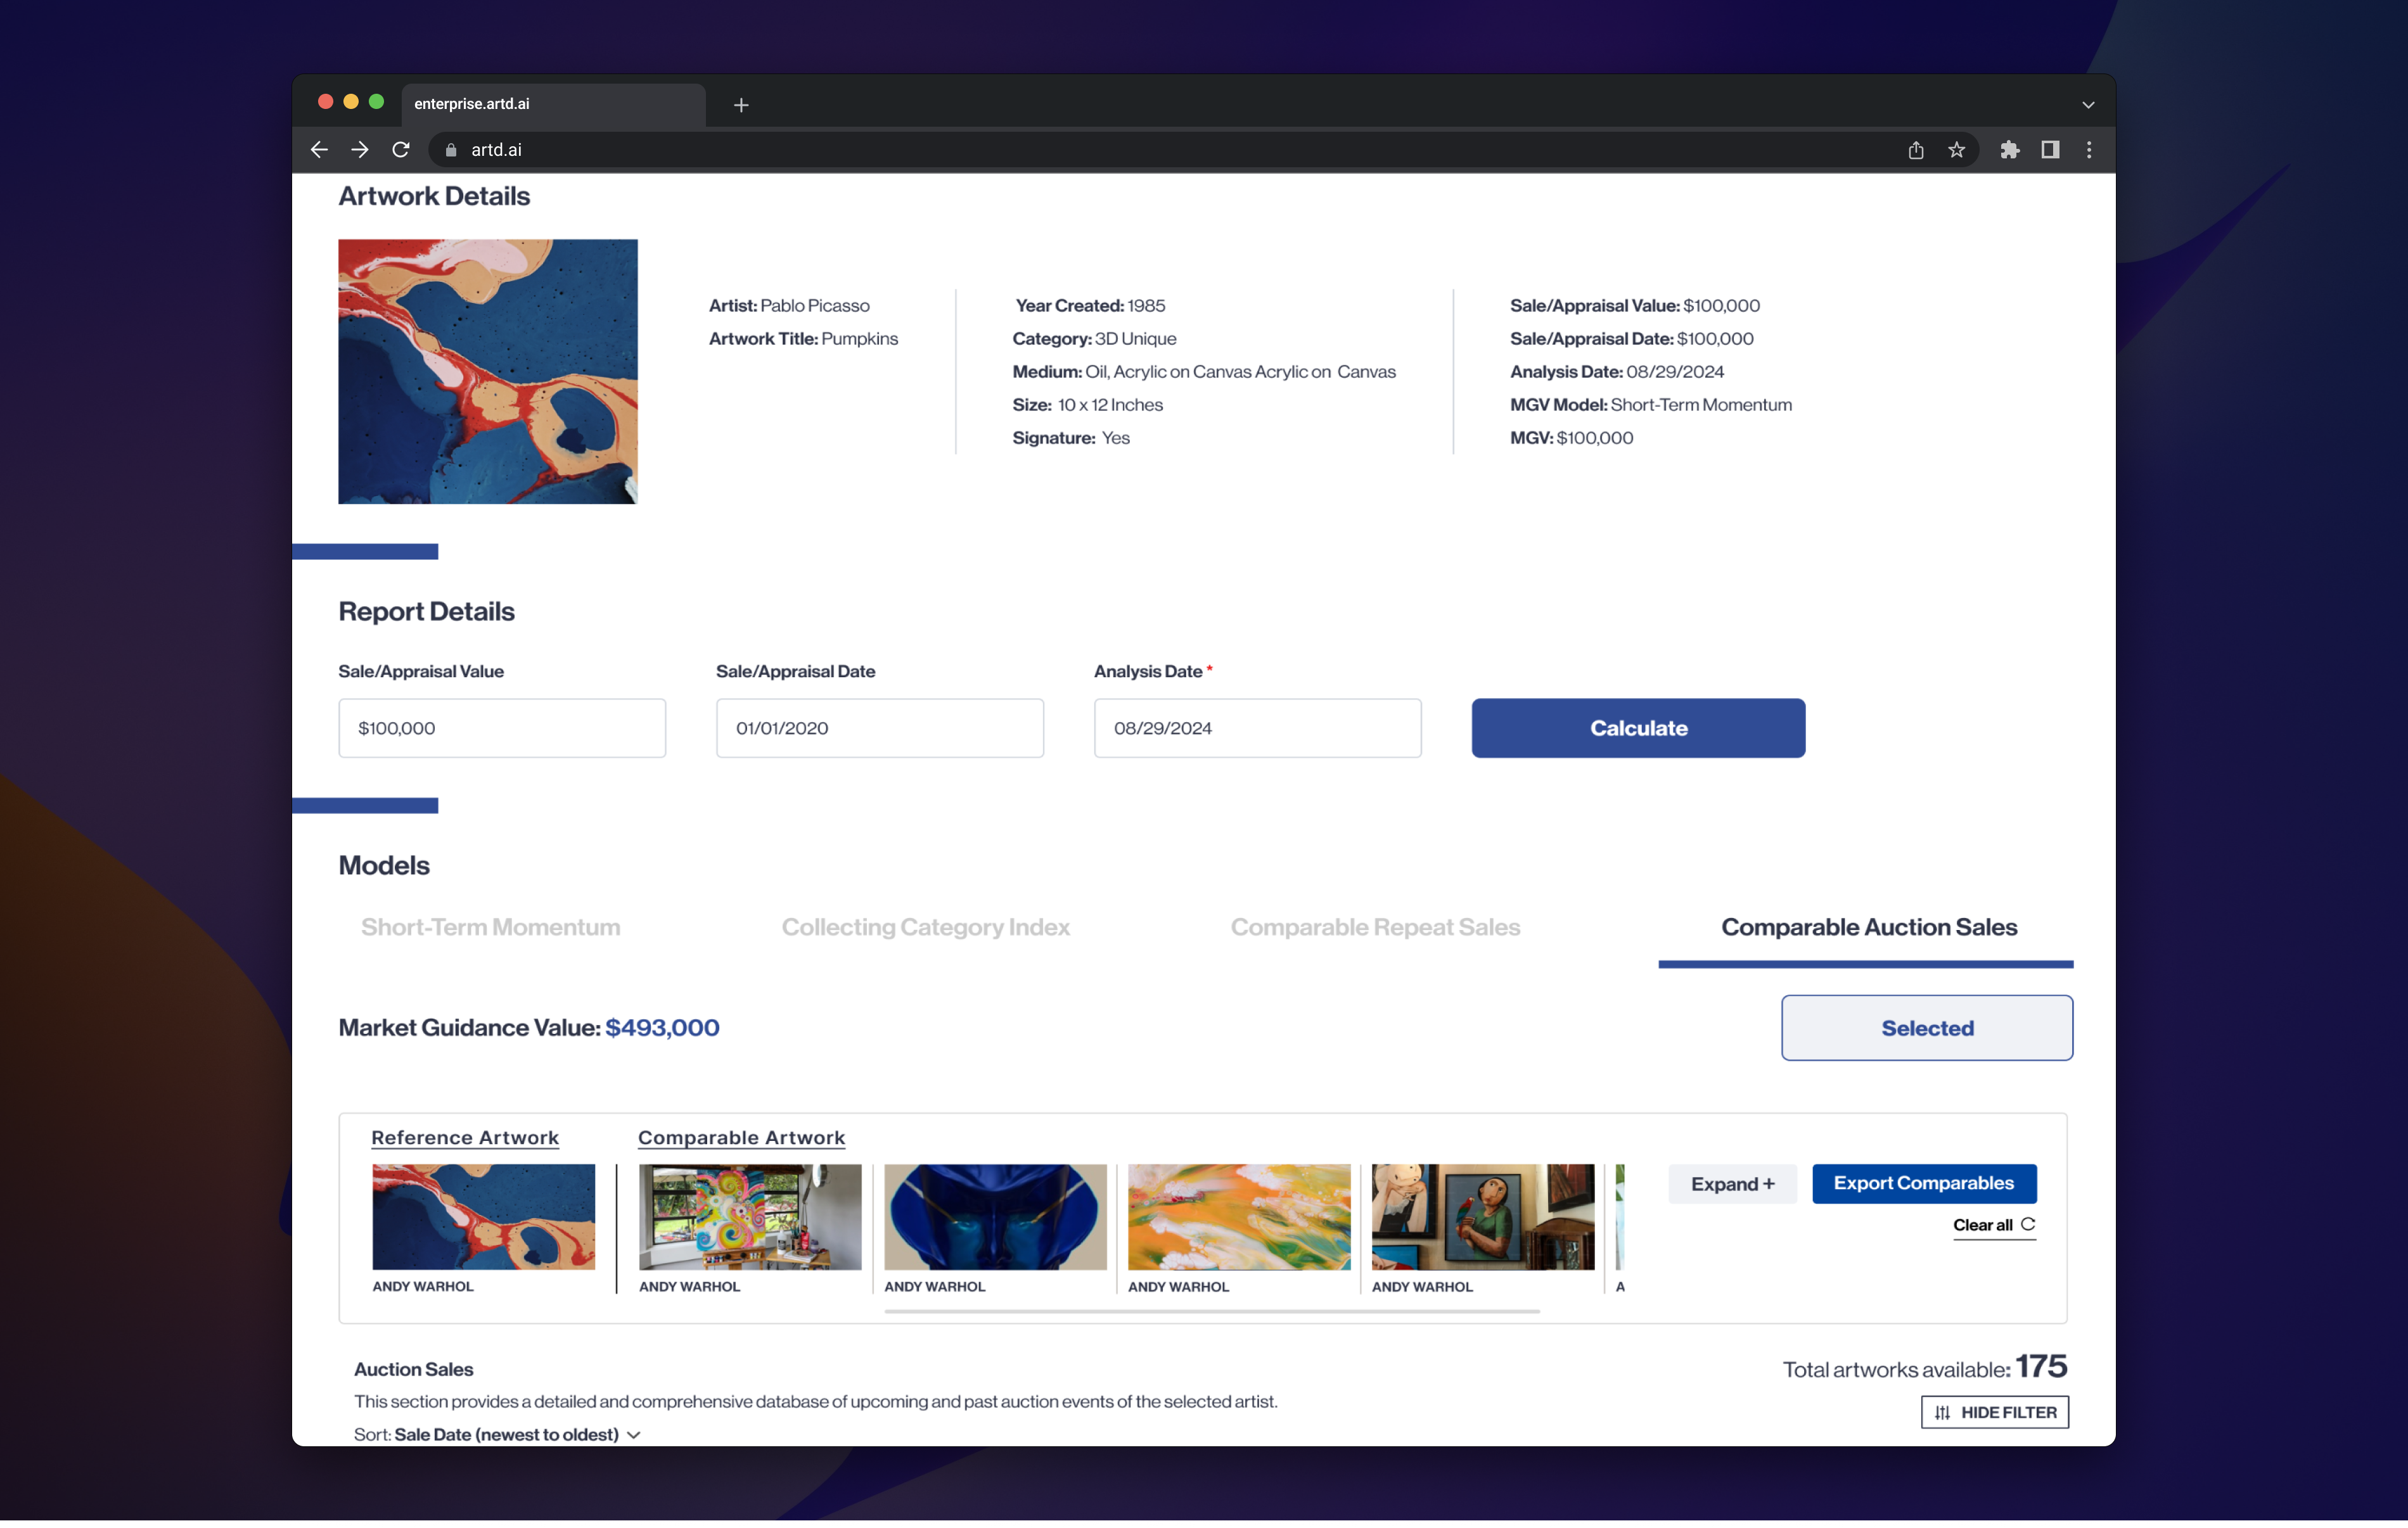Click the total artworks count 175
Image resolution: width=2408 pixels, height=1528 pixels.
pos(2040,1366)
